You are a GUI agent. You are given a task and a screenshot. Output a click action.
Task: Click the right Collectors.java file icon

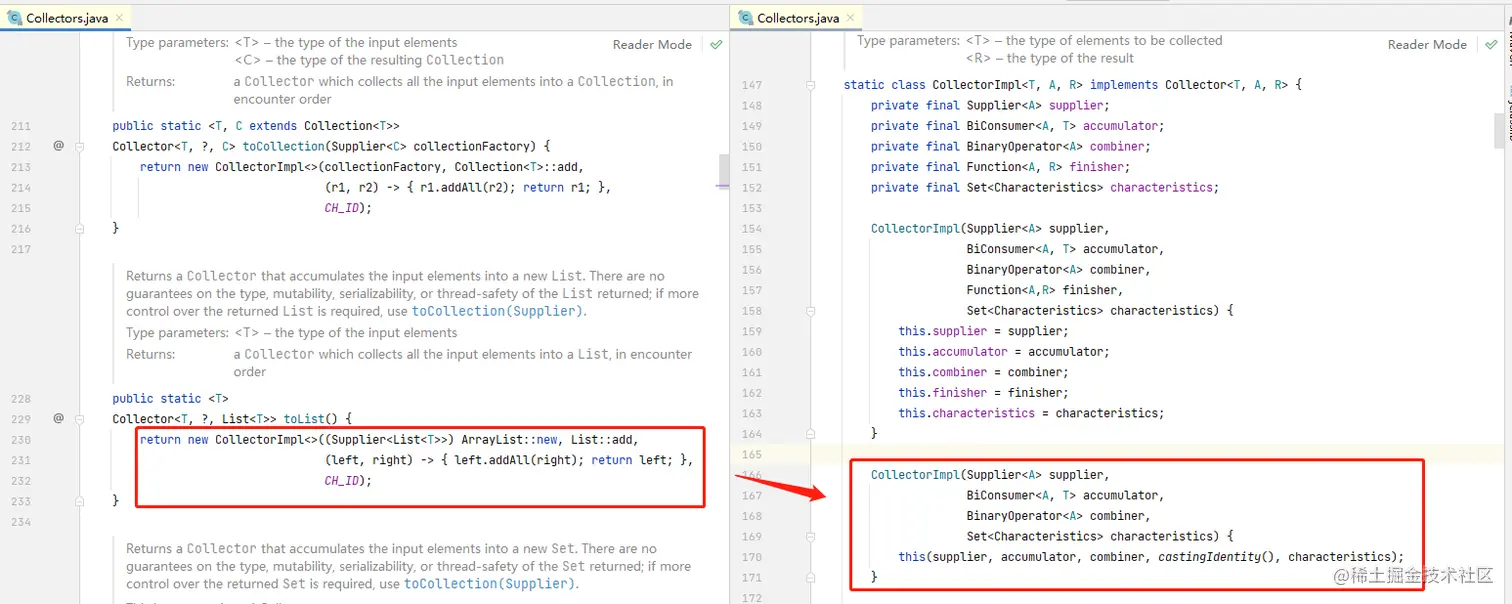point(745,18)
